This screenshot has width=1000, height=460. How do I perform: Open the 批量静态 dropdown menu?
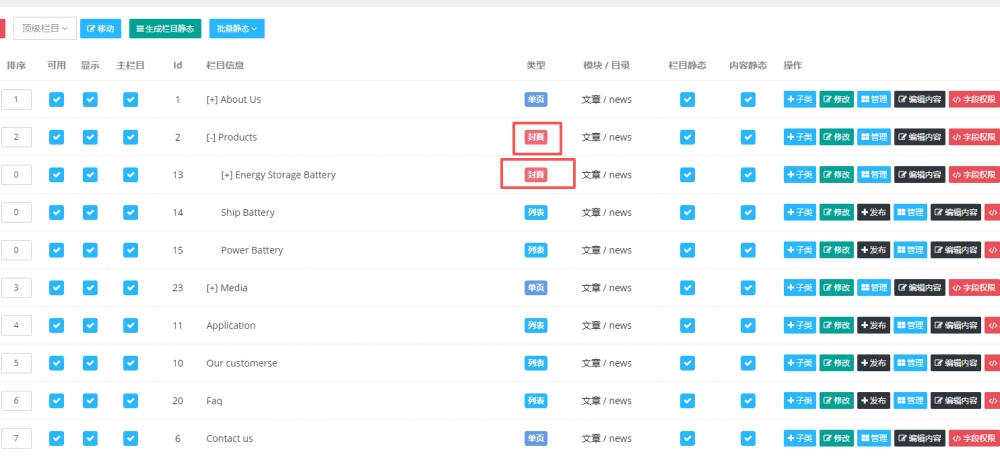237,28
